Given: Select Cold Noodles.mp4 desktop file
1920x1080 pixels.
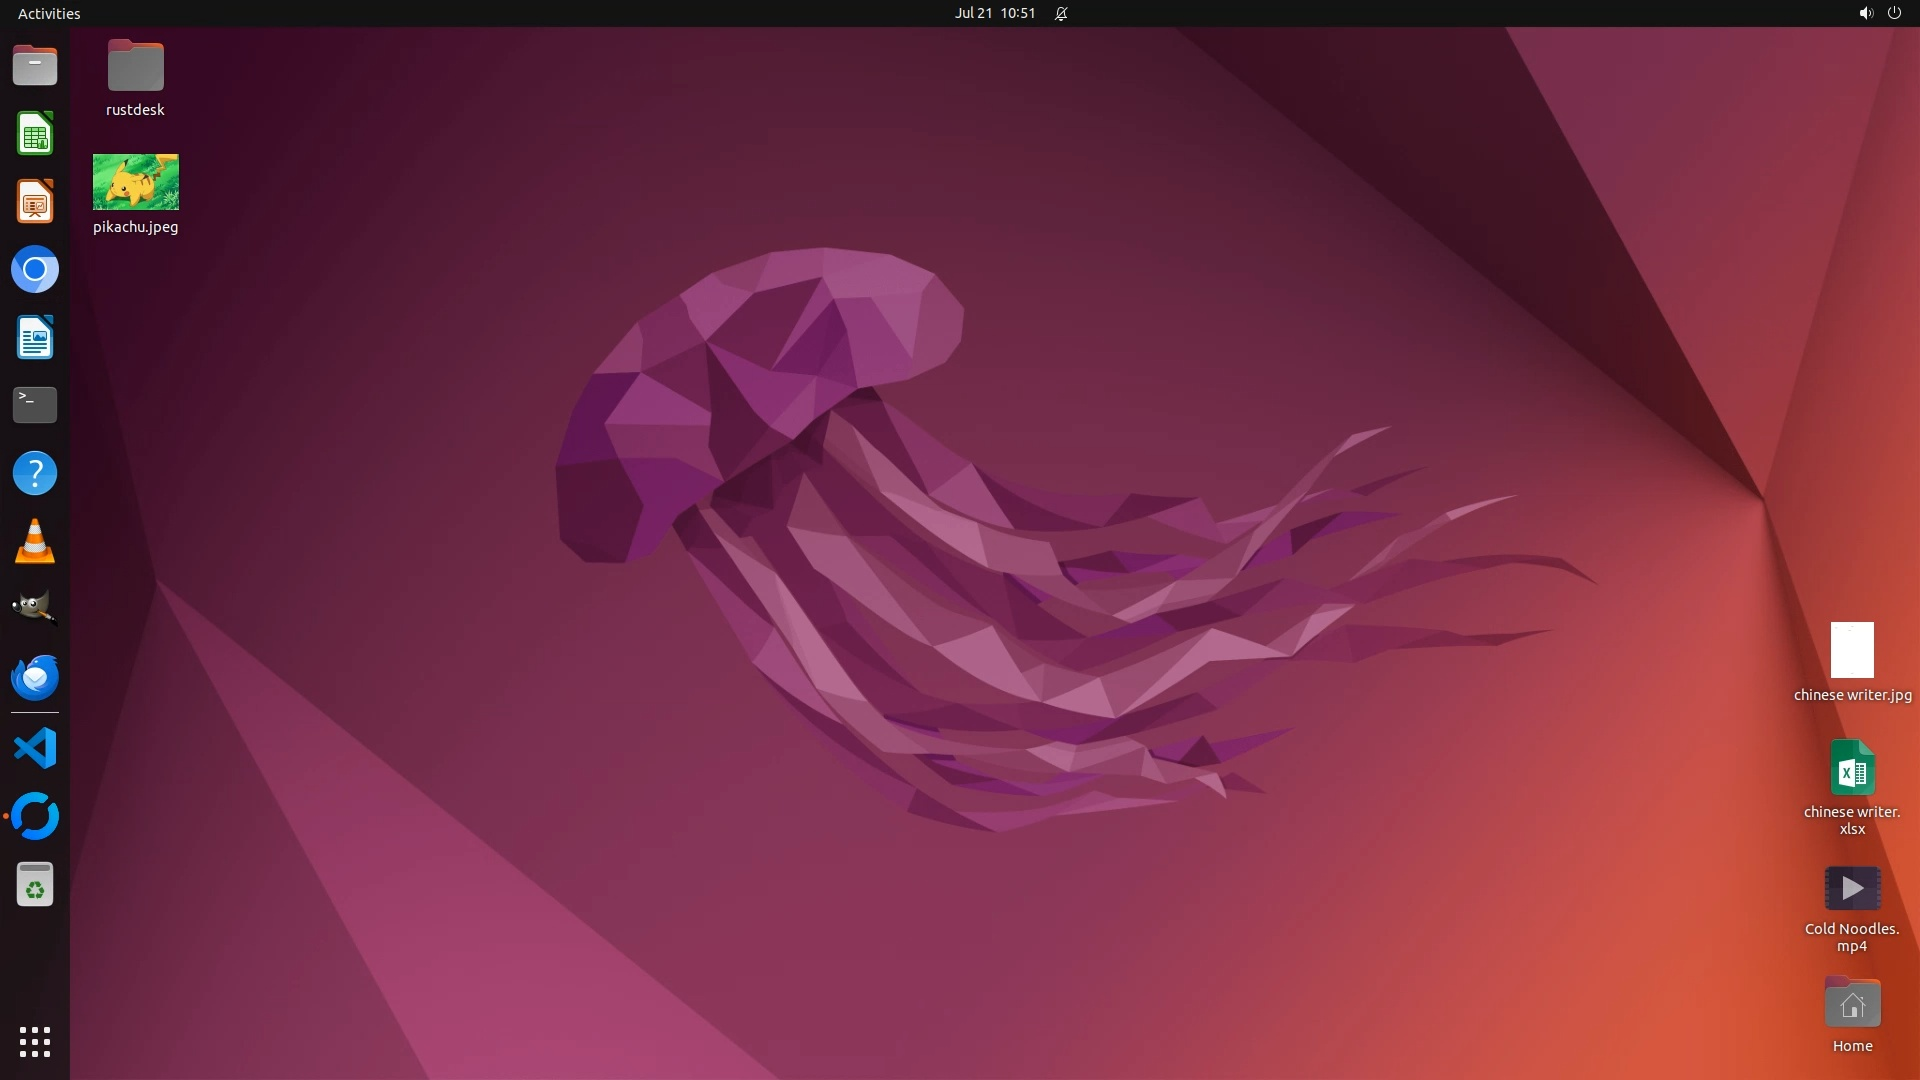Looking at the screenshot, I should click(1852, 889).
